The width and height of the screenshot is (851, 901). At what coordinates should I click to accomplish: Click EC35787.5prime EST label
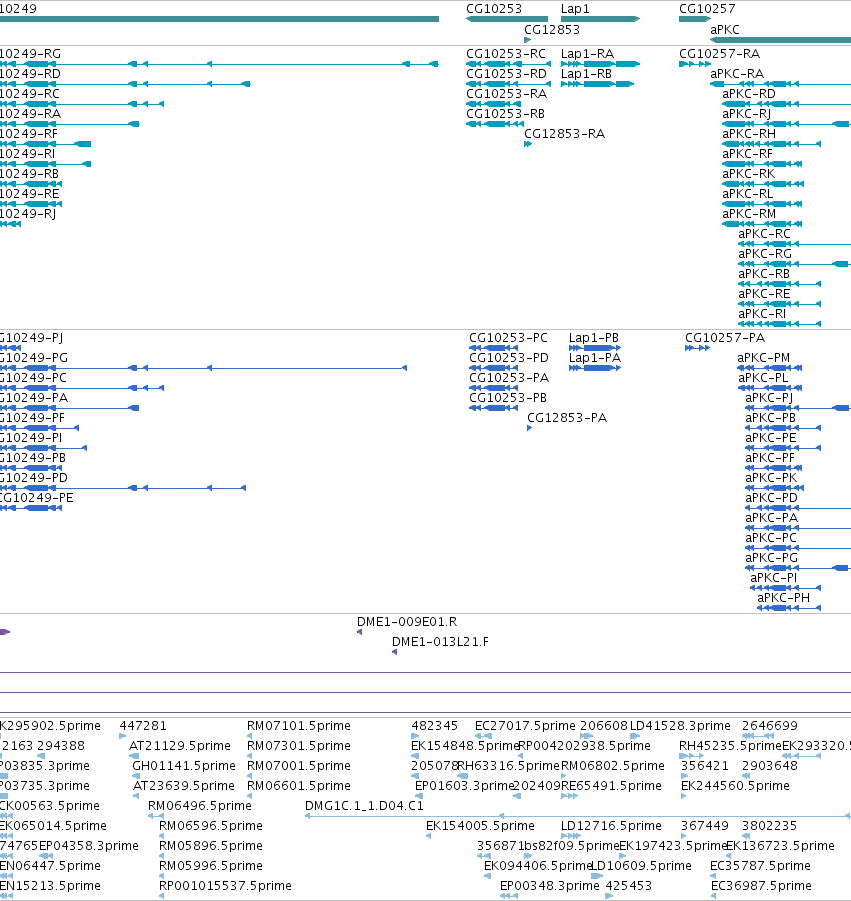(x=761, y=865)
